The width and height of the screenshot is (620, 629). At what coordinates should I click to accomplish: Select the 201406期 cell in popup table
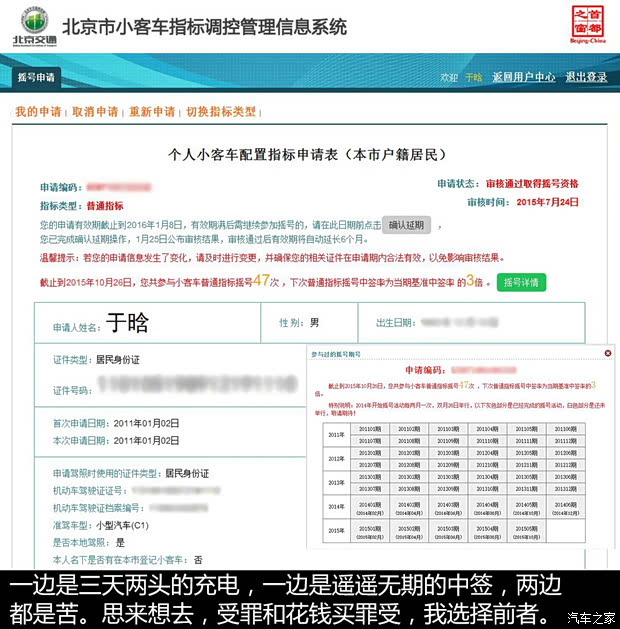pyautogui.click(x=566, y=508)
